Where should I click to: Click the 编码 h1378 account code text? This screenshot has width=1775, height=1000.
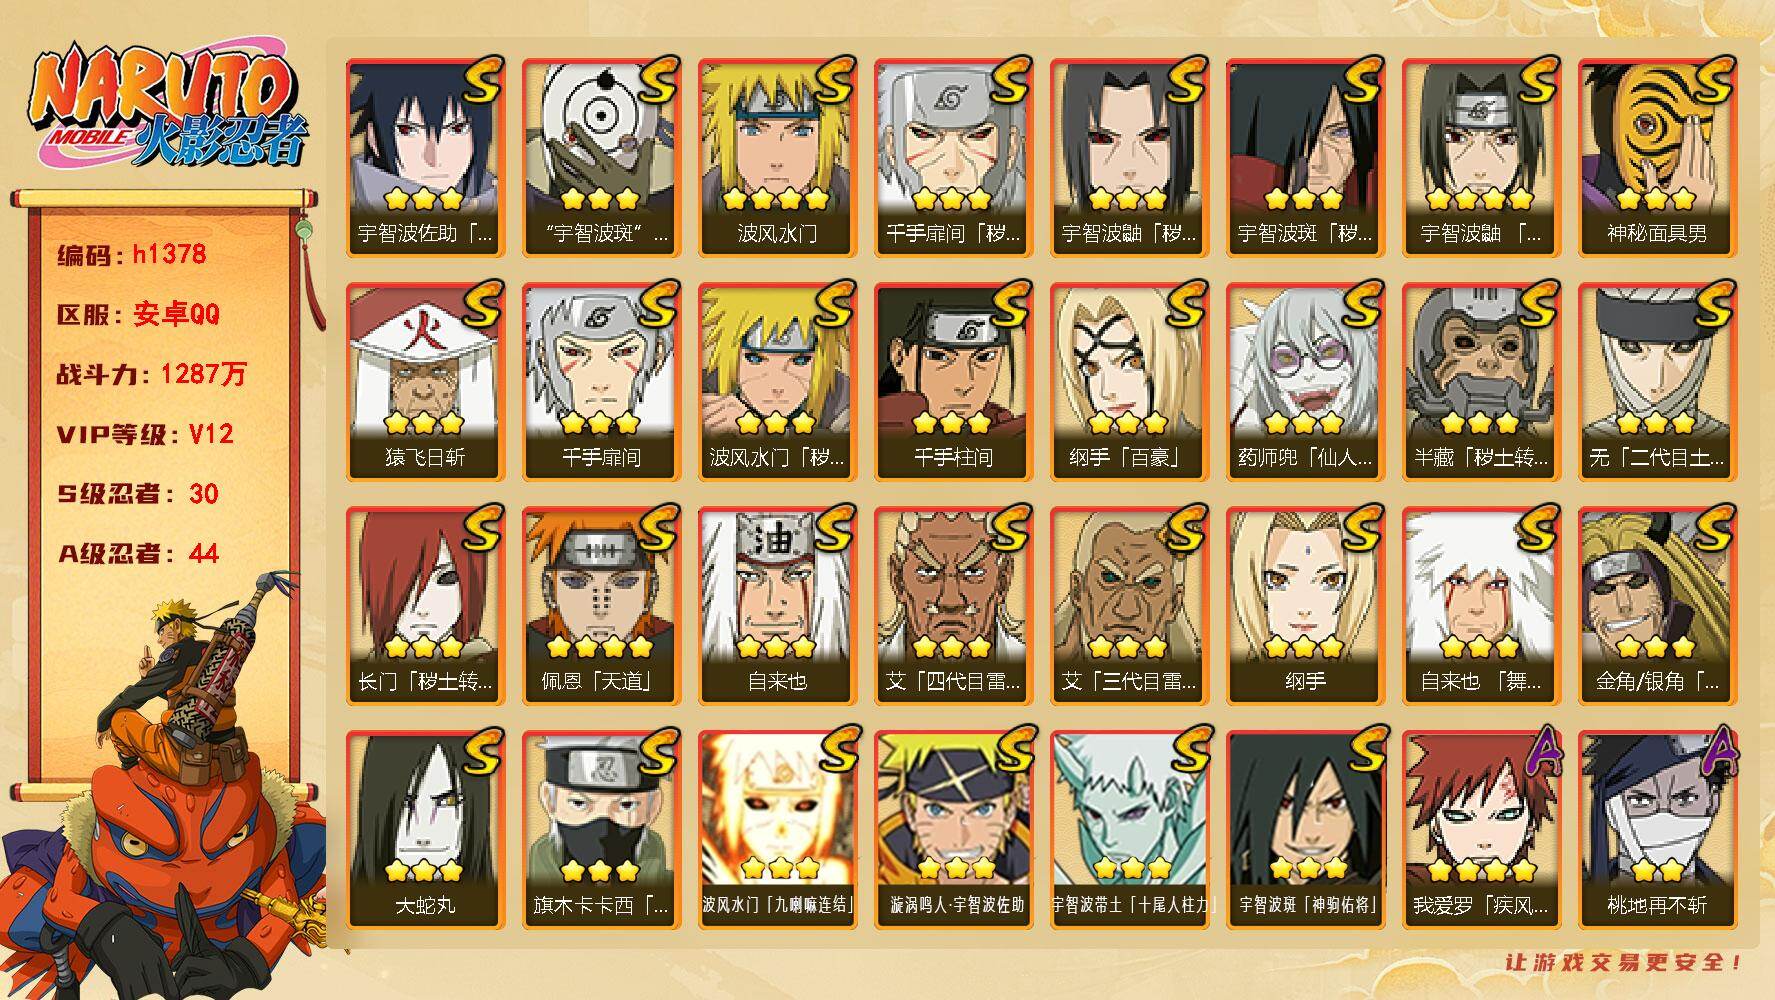tap(132, 255)
